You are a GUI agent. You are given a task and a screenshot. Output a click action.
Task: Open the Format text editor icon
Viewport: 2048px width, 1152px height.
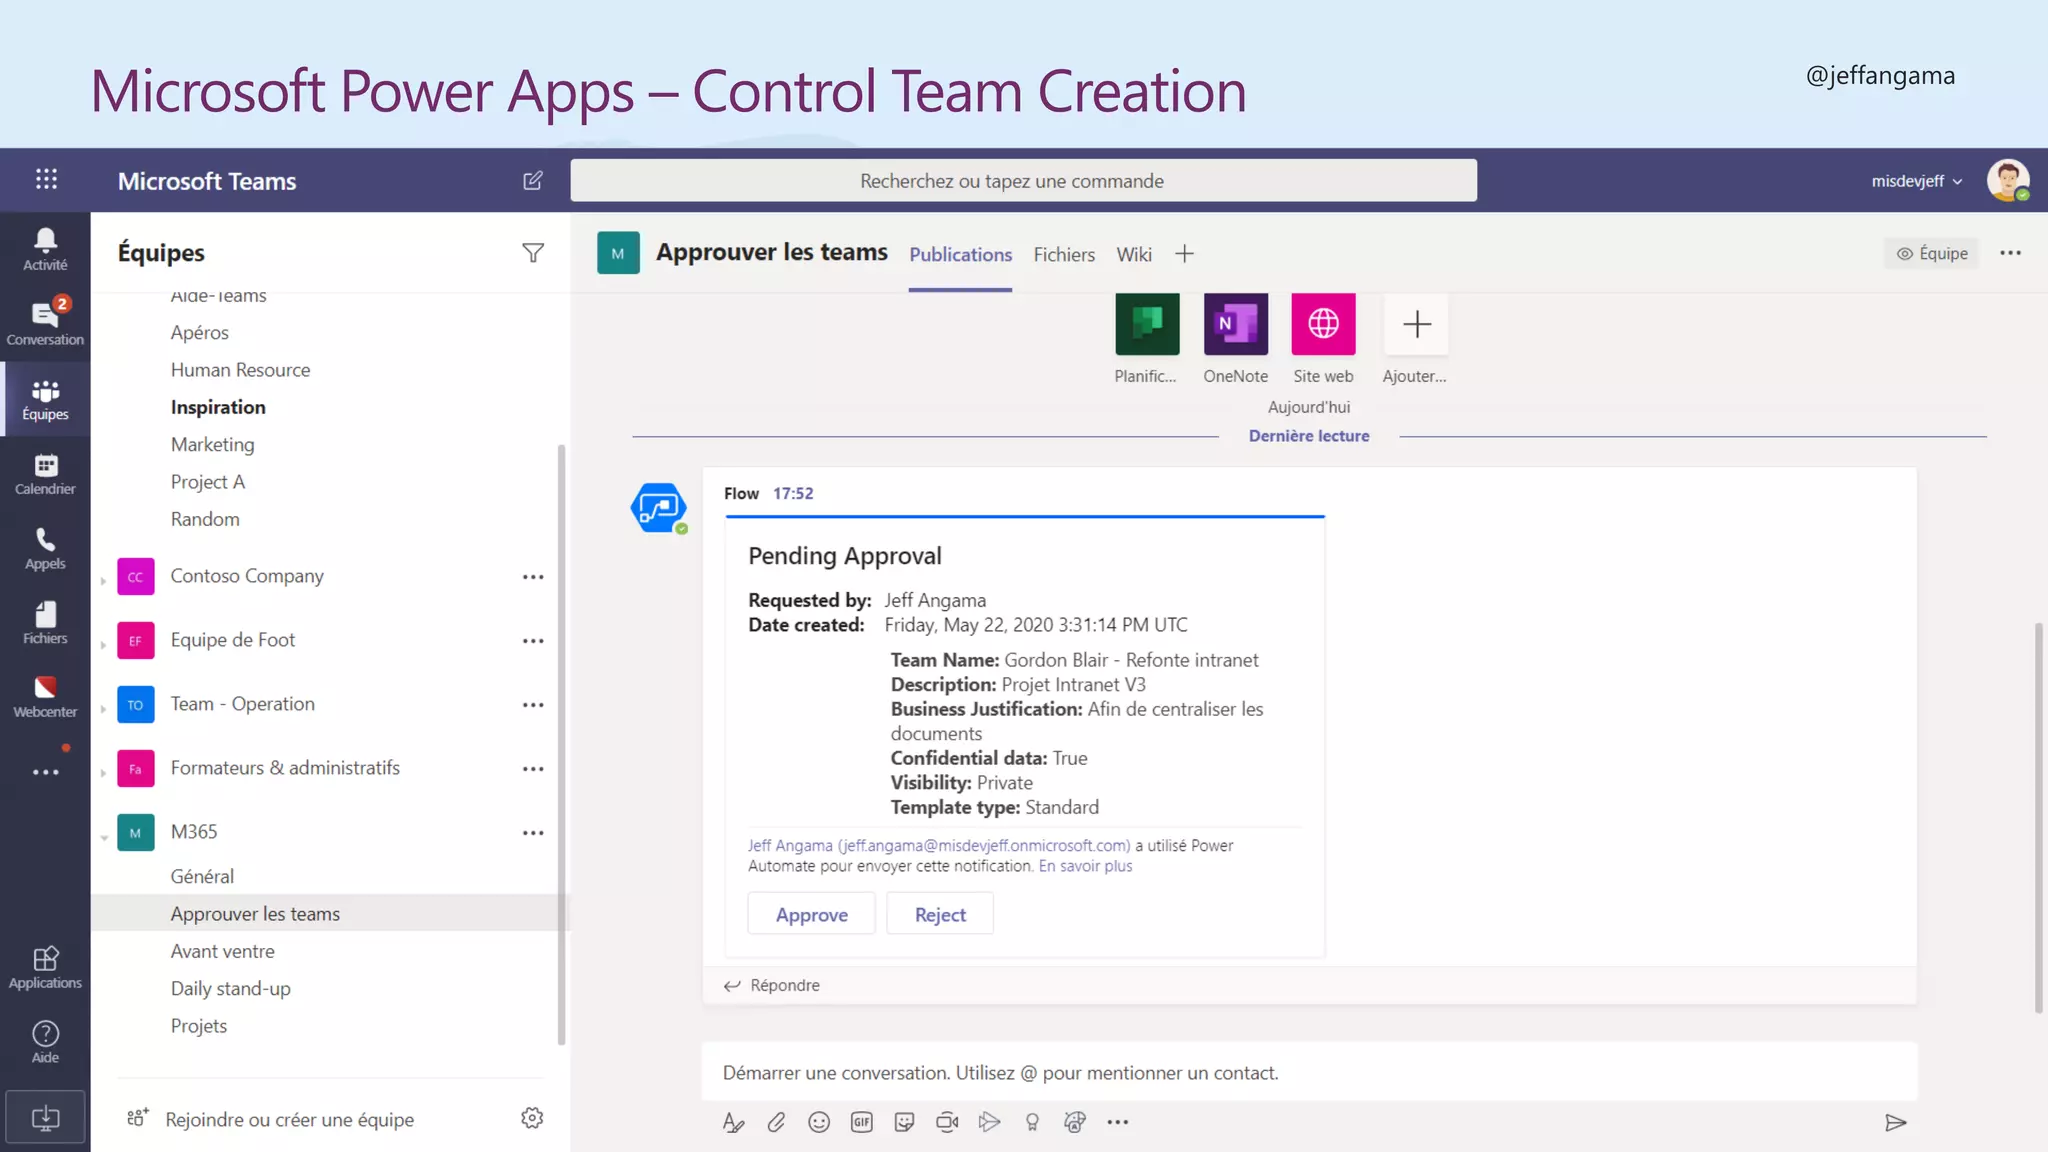coord(733,1122)
